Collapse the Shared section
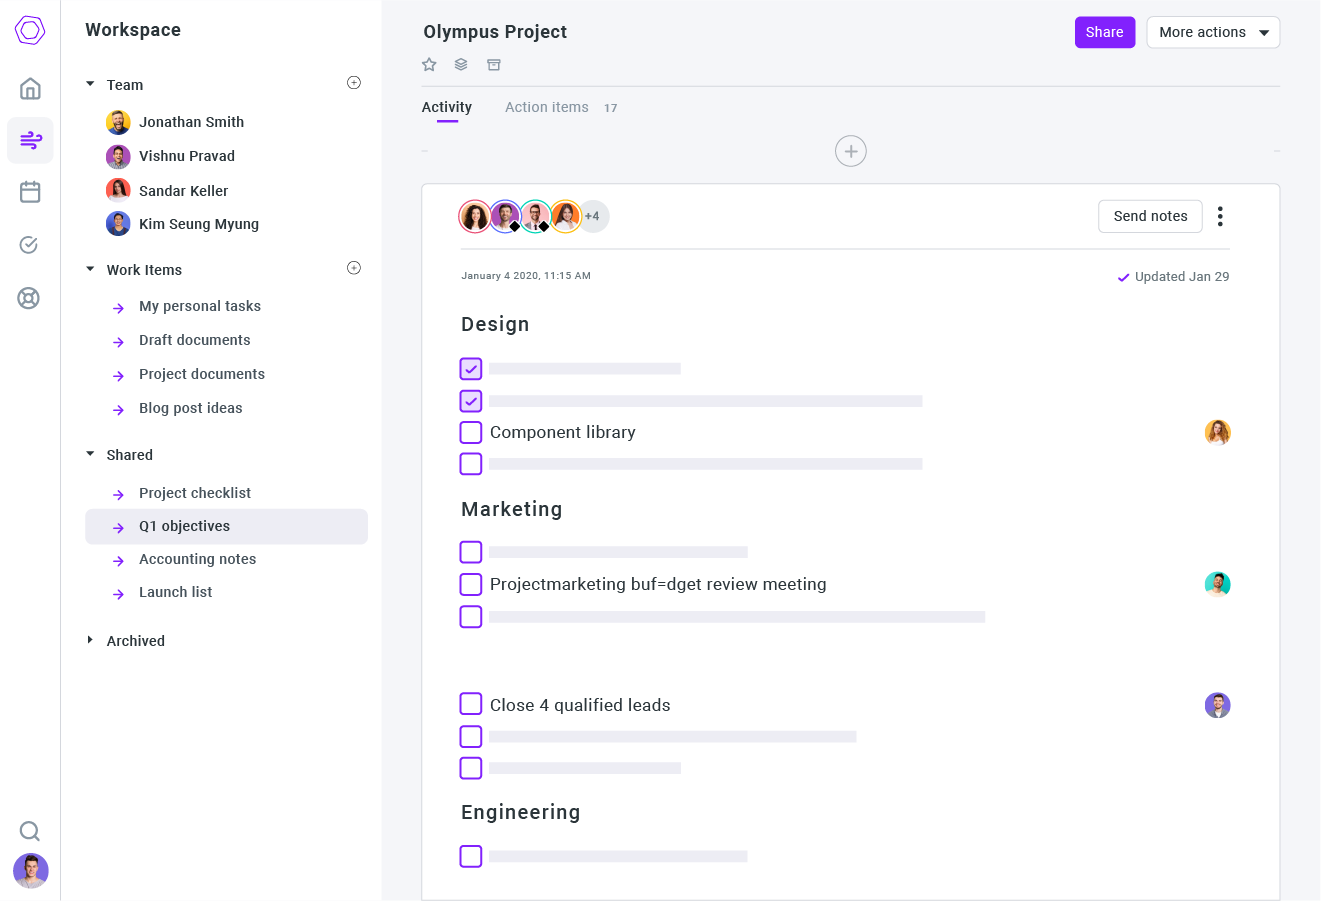Screen dimensions: 1321x901 (x=91, y=455)
